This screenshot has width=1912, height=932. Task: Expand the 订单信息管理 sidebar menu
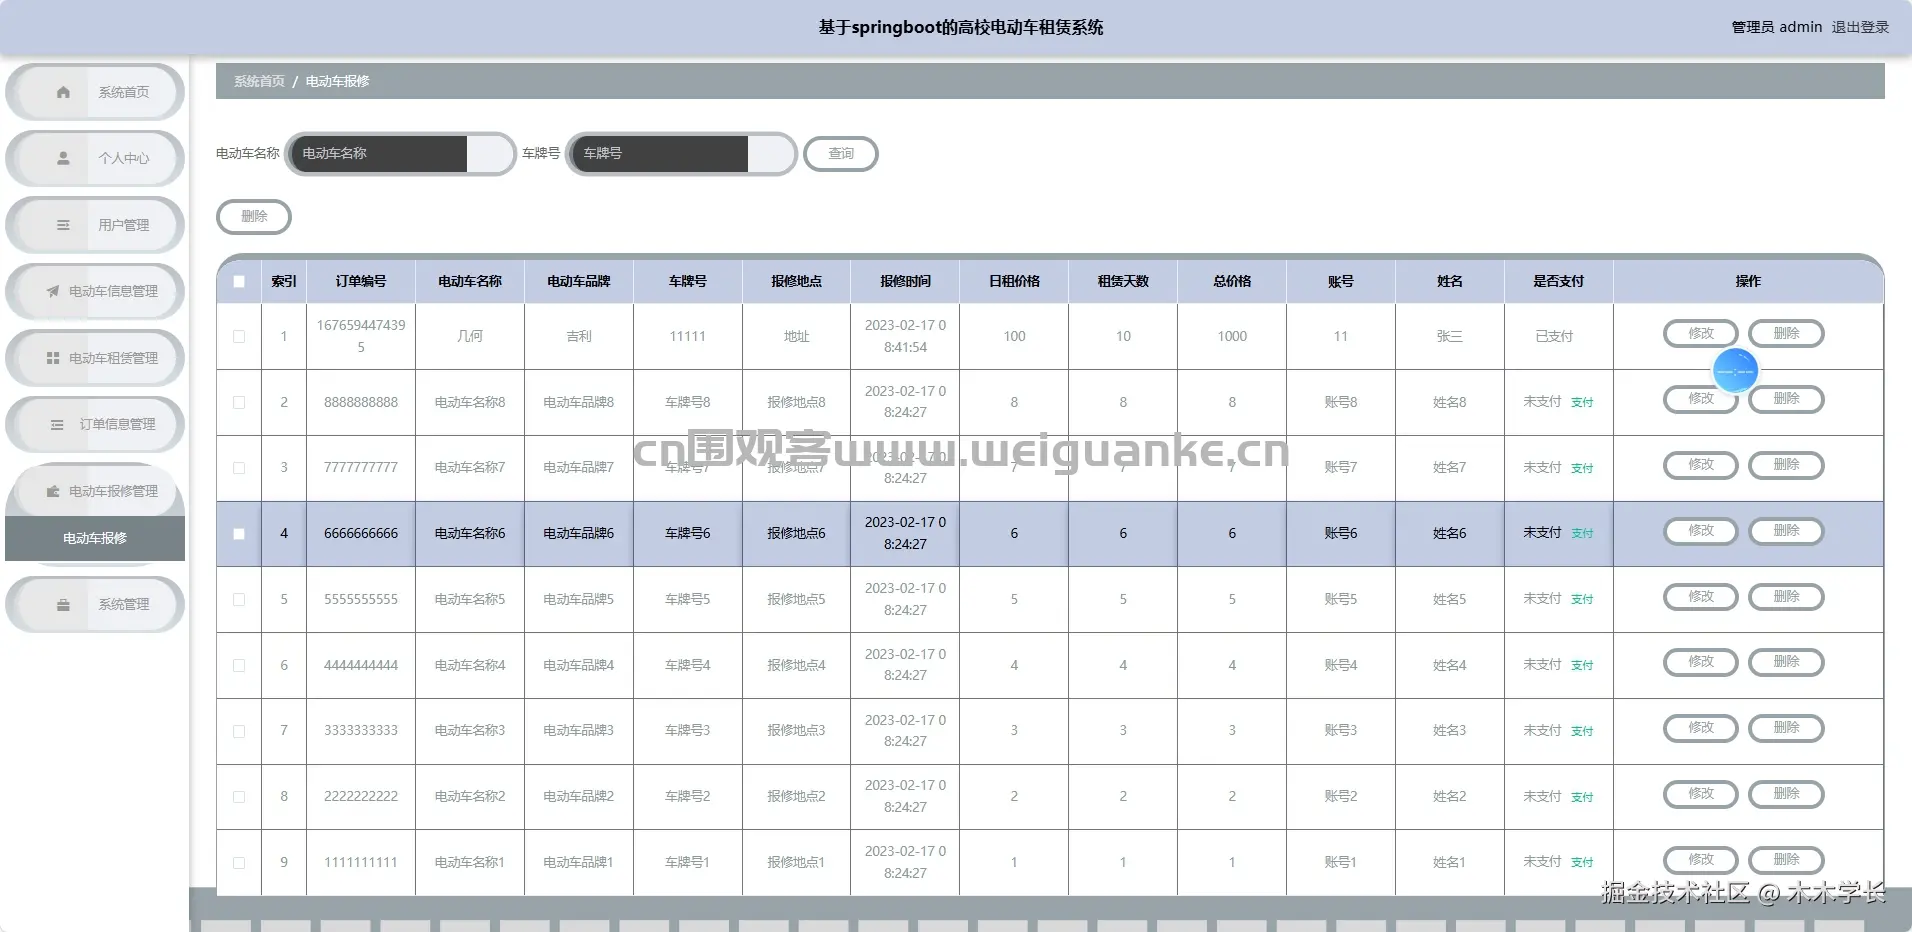click(95, 424)
